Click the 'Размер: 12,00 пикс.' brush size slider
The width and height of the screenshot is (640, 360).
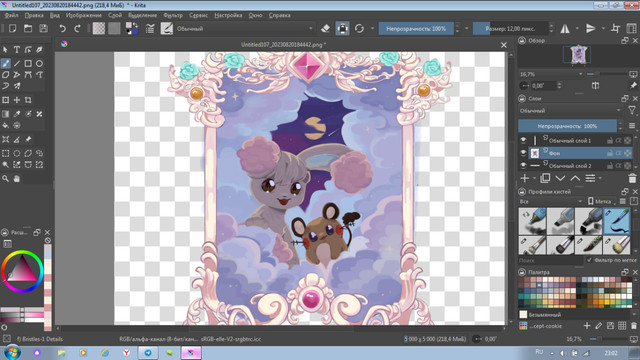(510, 29)
